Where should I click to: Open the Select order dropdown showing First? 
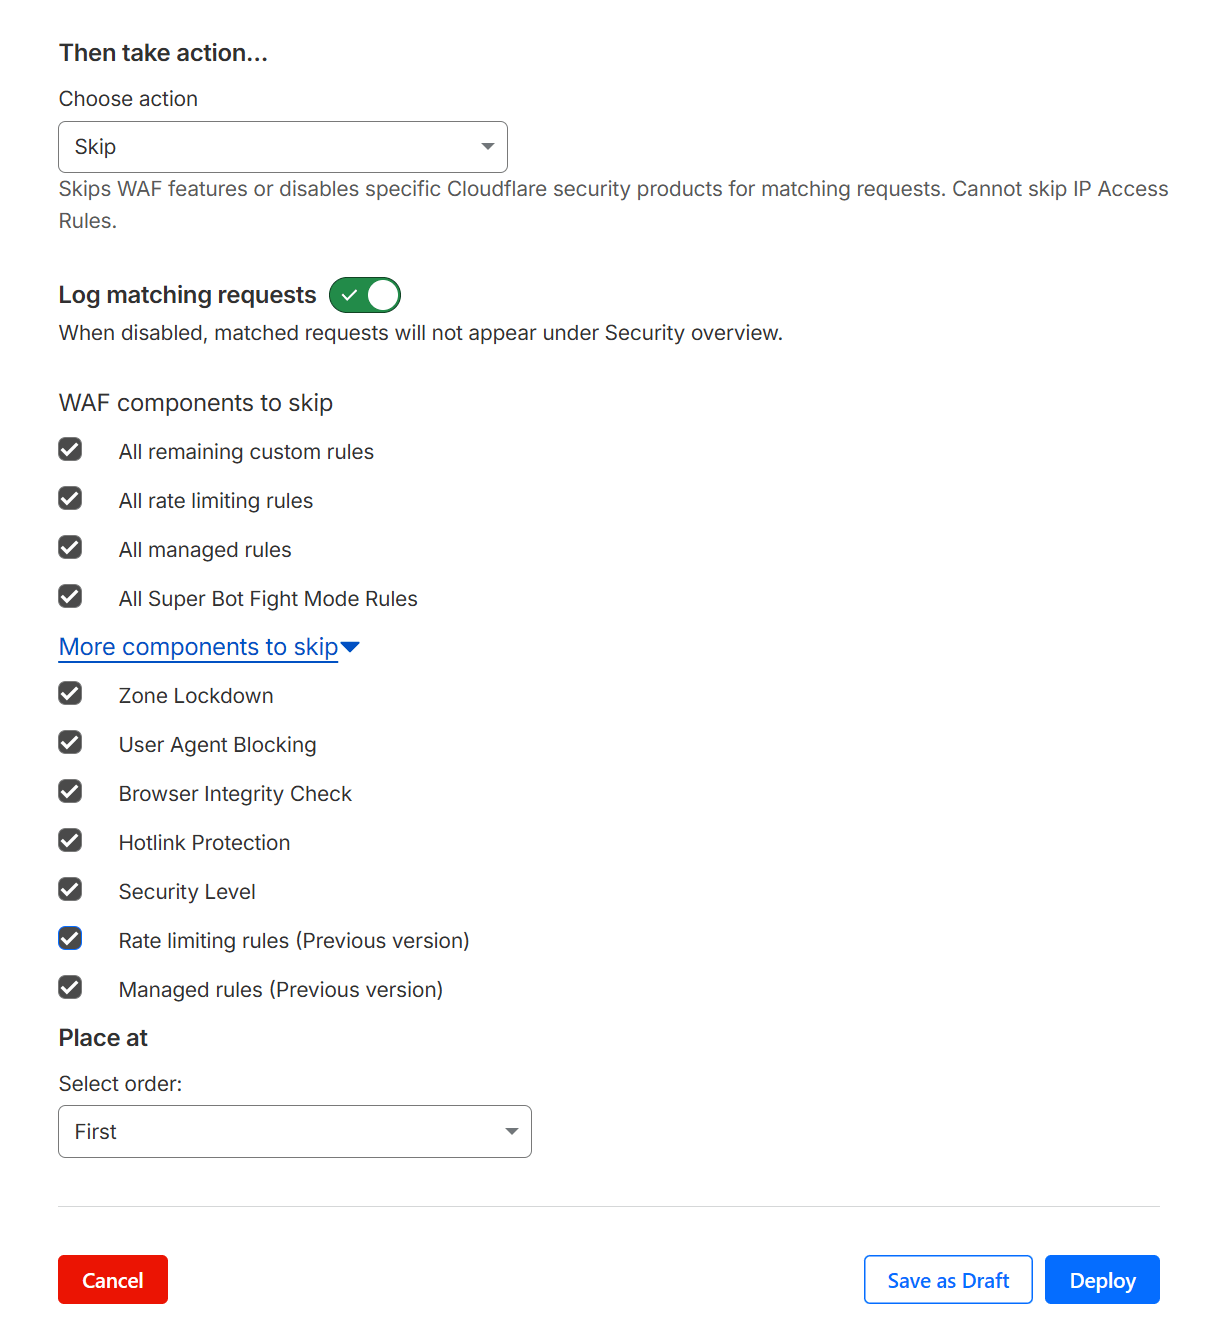(x=294, y=1131)
